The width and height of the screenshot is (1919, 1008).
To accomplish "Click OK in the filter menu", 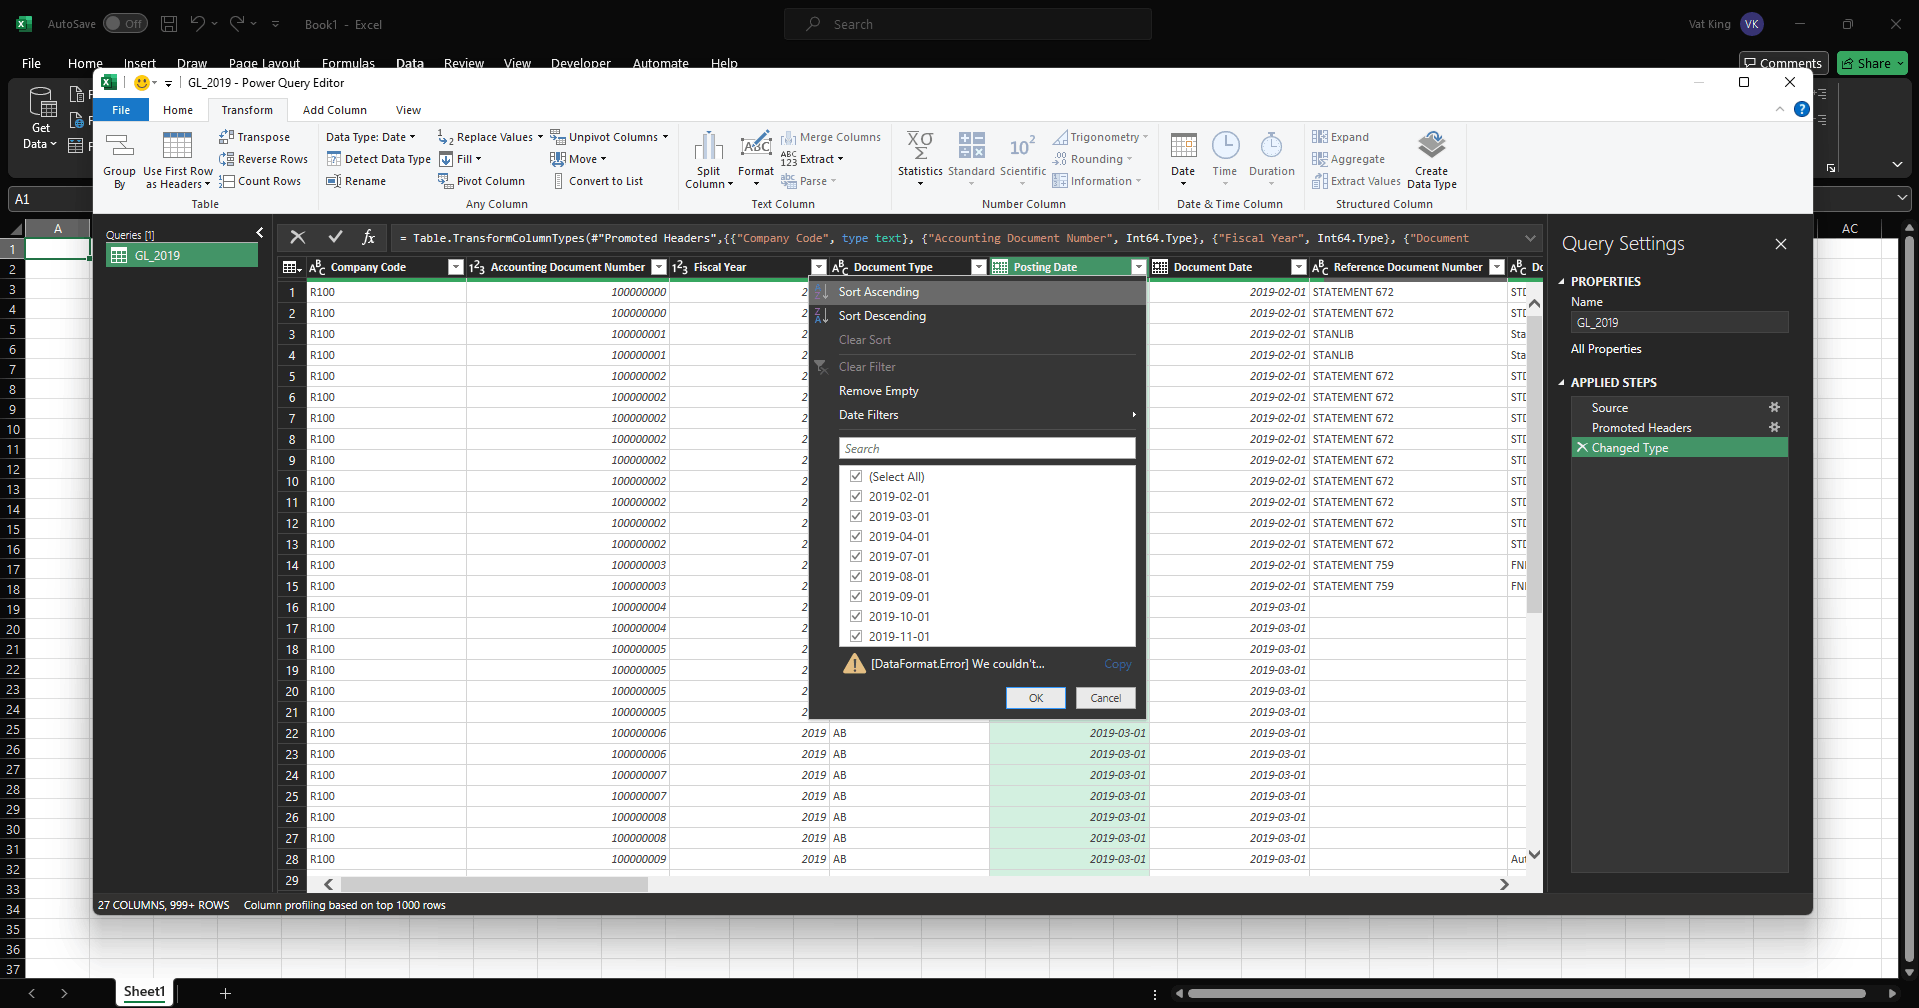I will [x=1036, y=698].
